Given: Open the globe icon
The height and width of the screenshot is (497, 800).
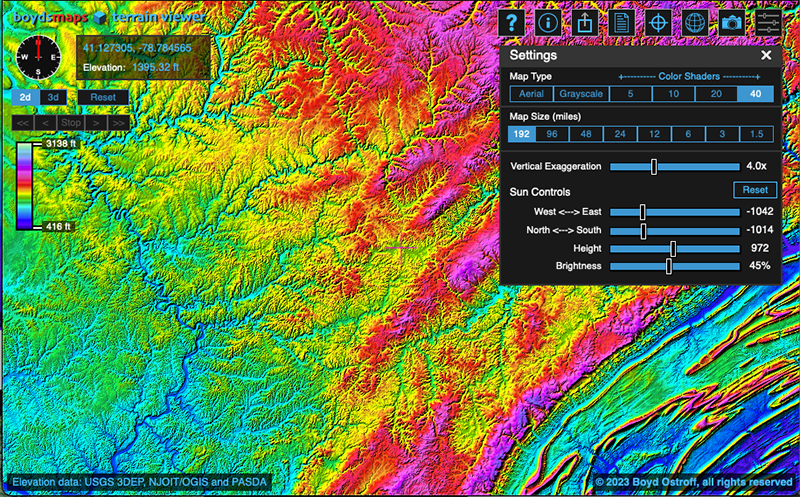Looking at the screenshot, I should pos(695,23).
